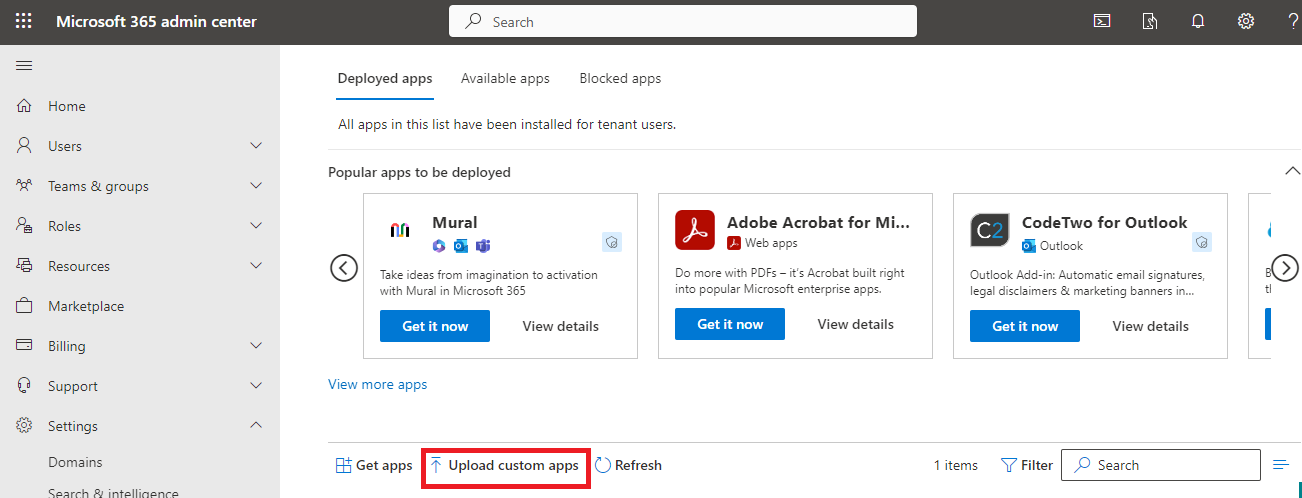Open the notifications bell
The width and height of the screenshot is (1302, 498).
(1198, 21)
